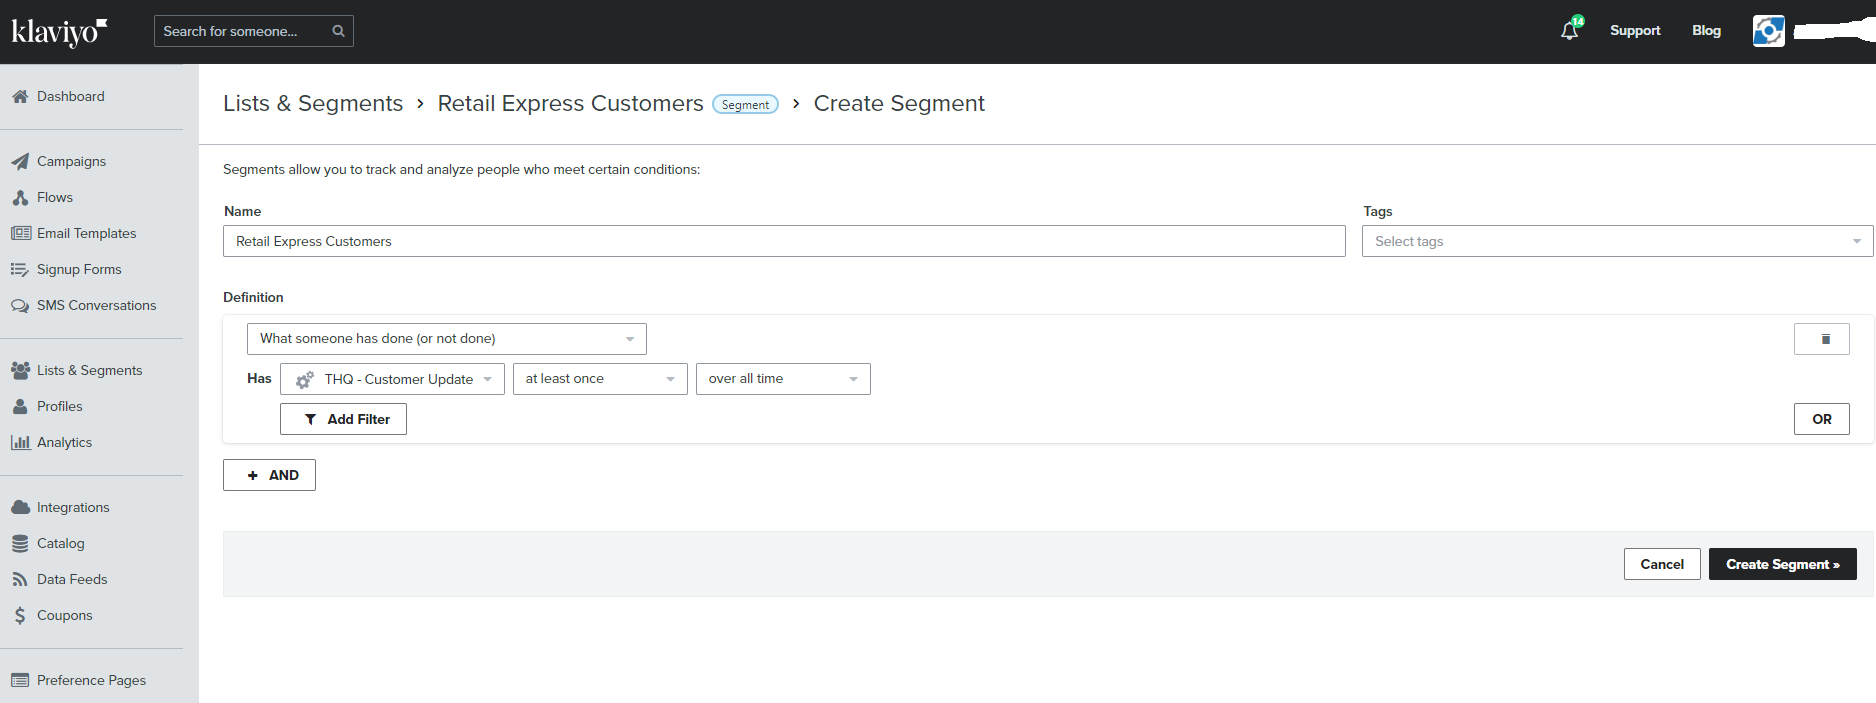Click the Data Feeds RSS icon

coord(20,579)
